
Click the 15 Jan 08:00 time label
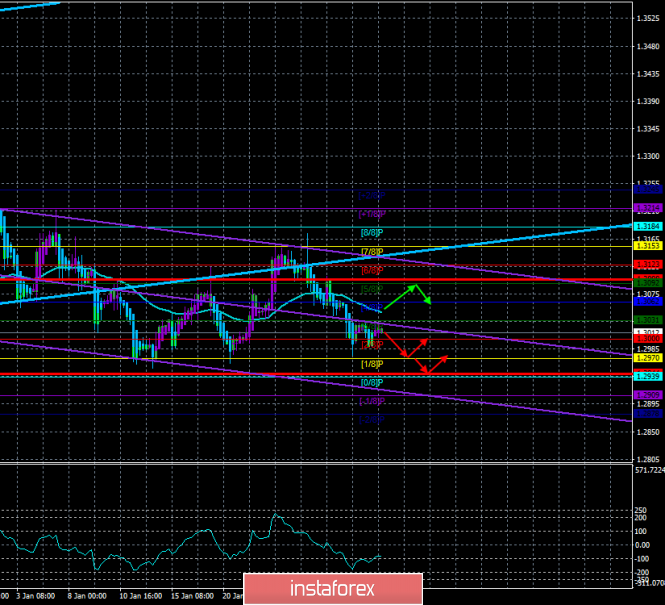192,596
